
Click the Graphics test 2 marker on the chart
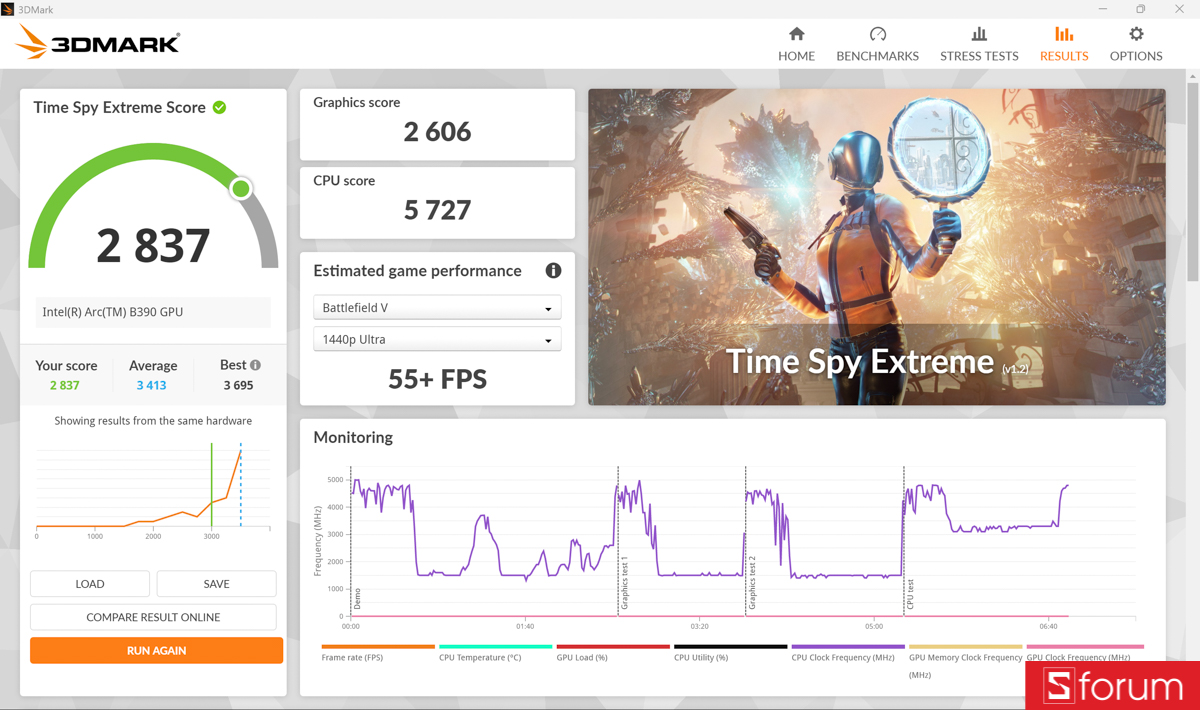tap(752, 583)
